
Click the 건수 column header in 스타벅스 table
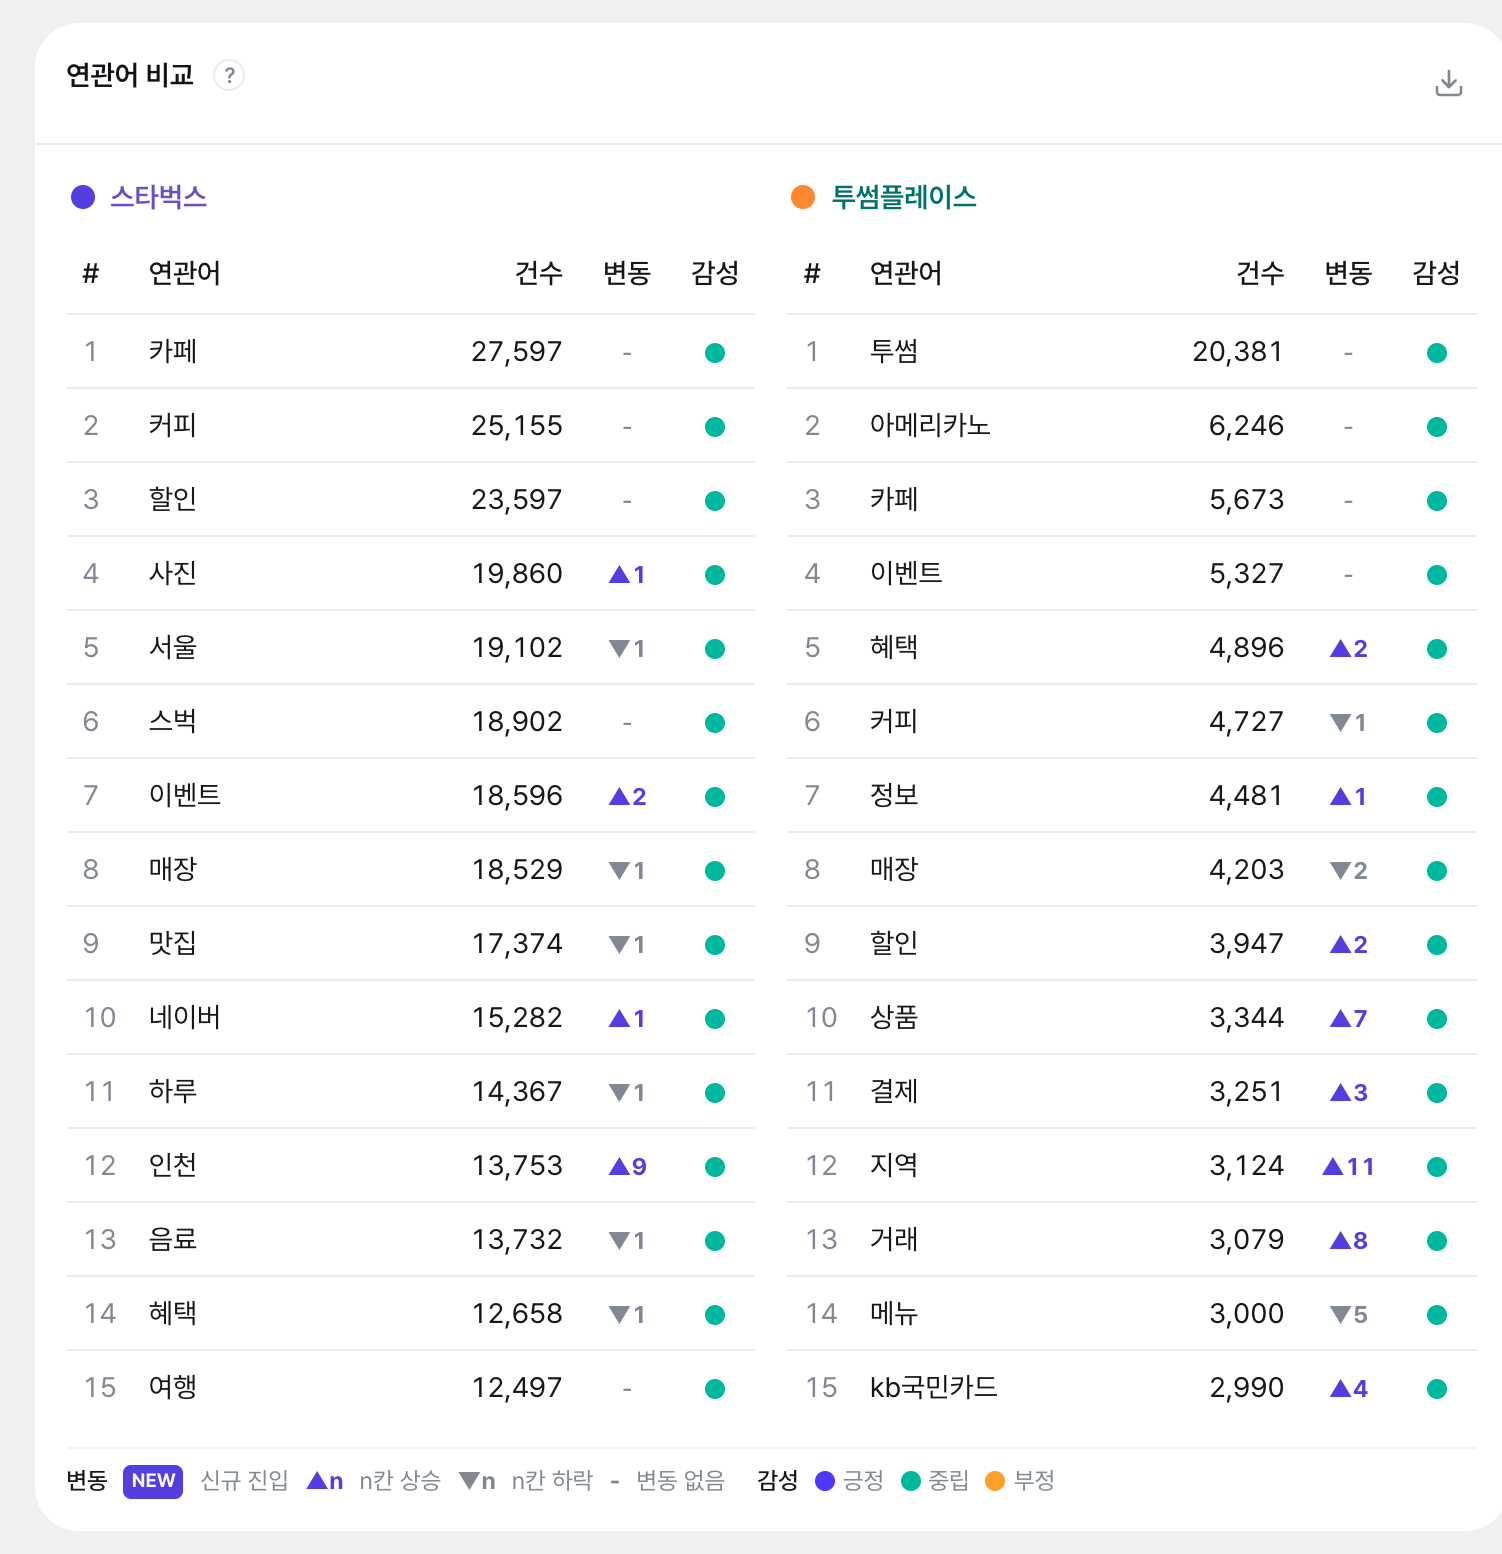(x=539, y=273)
